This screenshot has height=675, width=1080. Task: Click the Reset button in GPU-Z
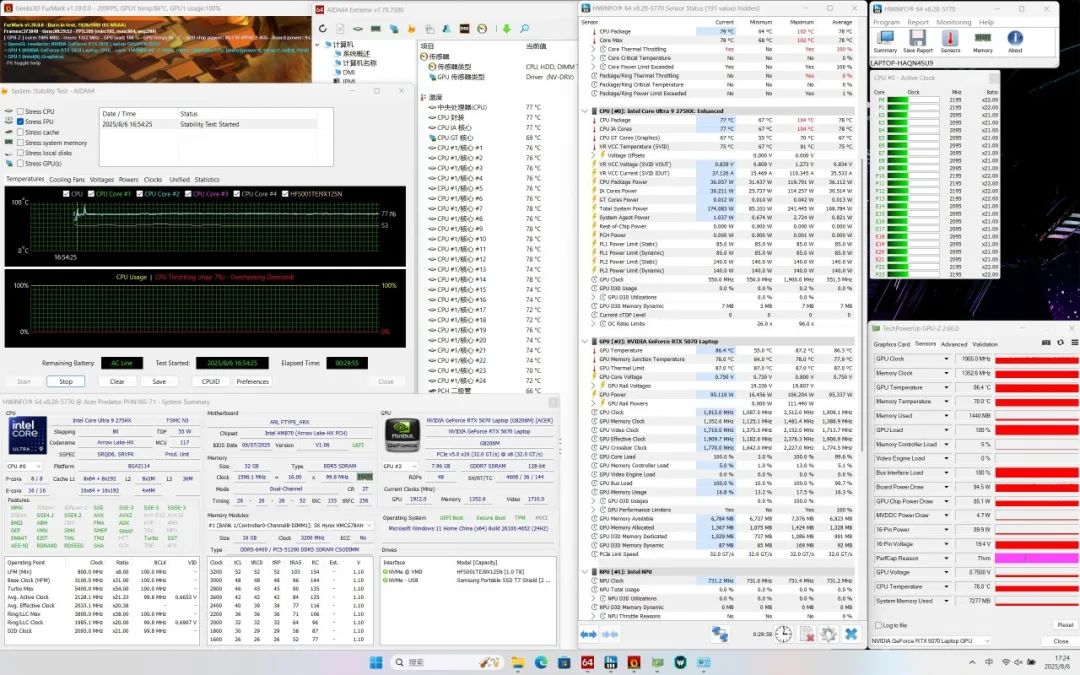click(x=1065, y=625)
